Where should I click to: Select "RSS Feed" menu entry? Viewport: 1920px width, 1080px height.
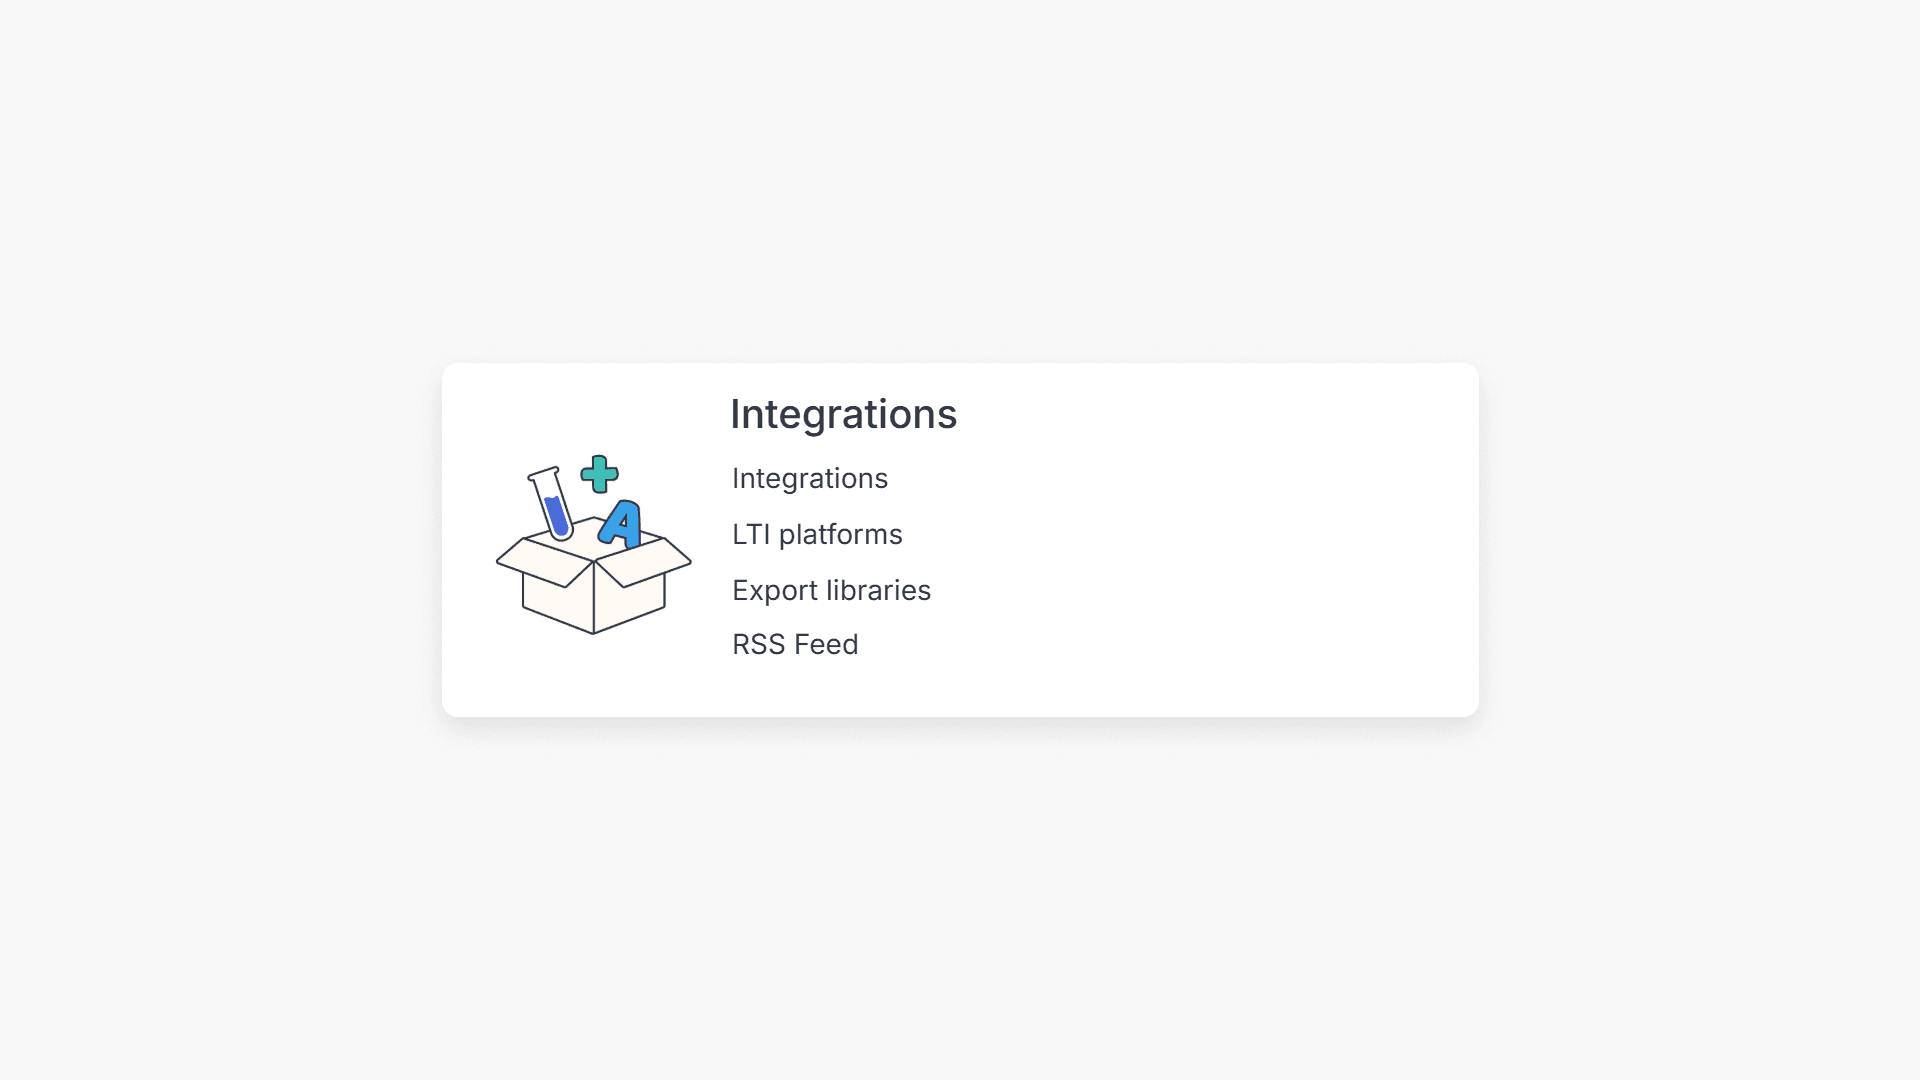[x=795, y=644]
